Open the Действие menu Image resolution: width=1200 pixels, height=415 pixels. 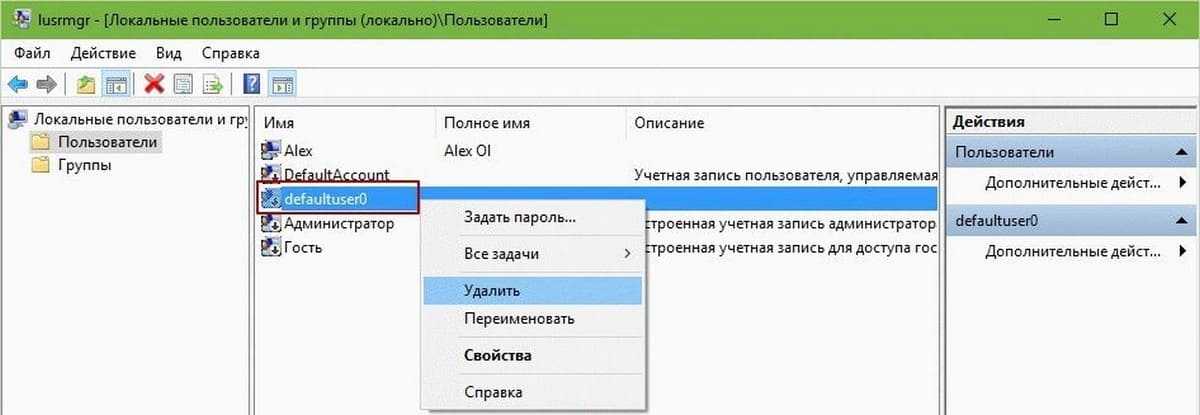pos(103,53)
